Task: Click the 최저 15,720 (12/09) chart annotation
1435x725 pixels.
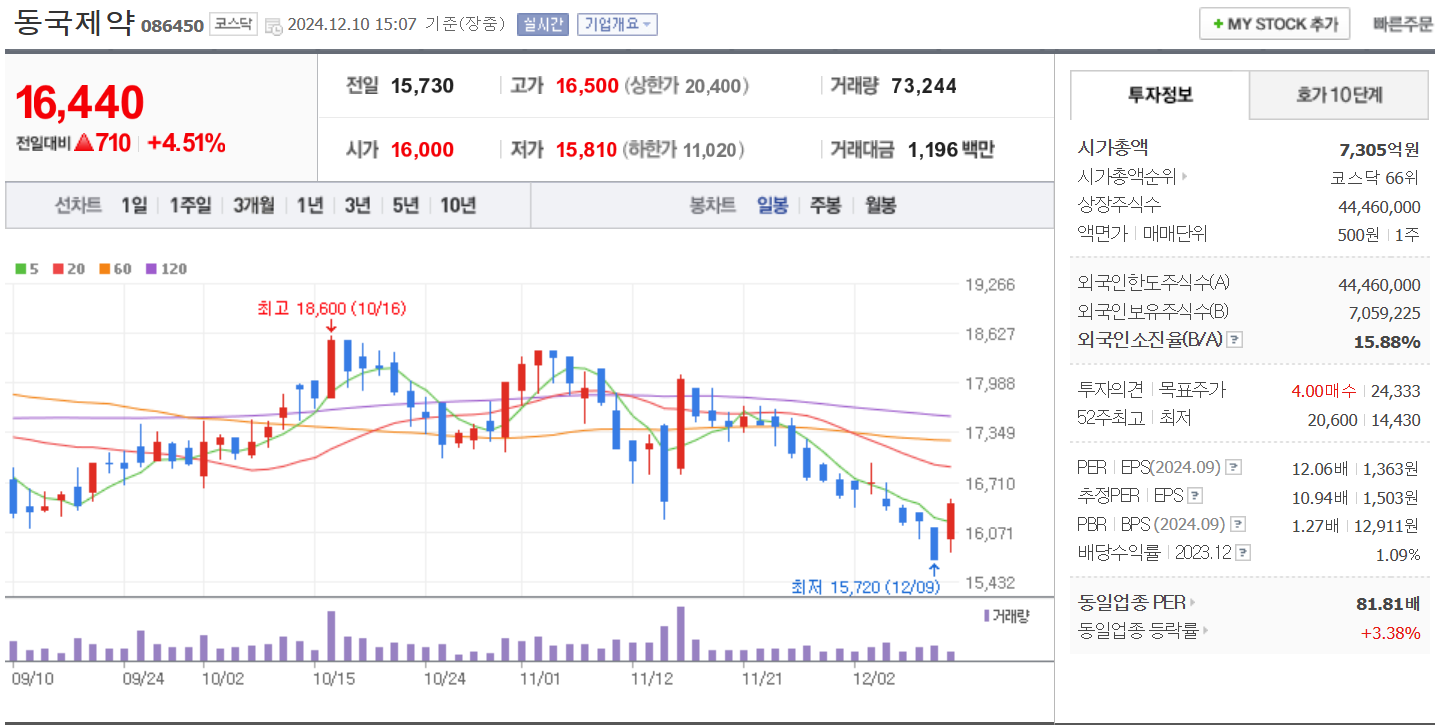Action: (868, 586)
